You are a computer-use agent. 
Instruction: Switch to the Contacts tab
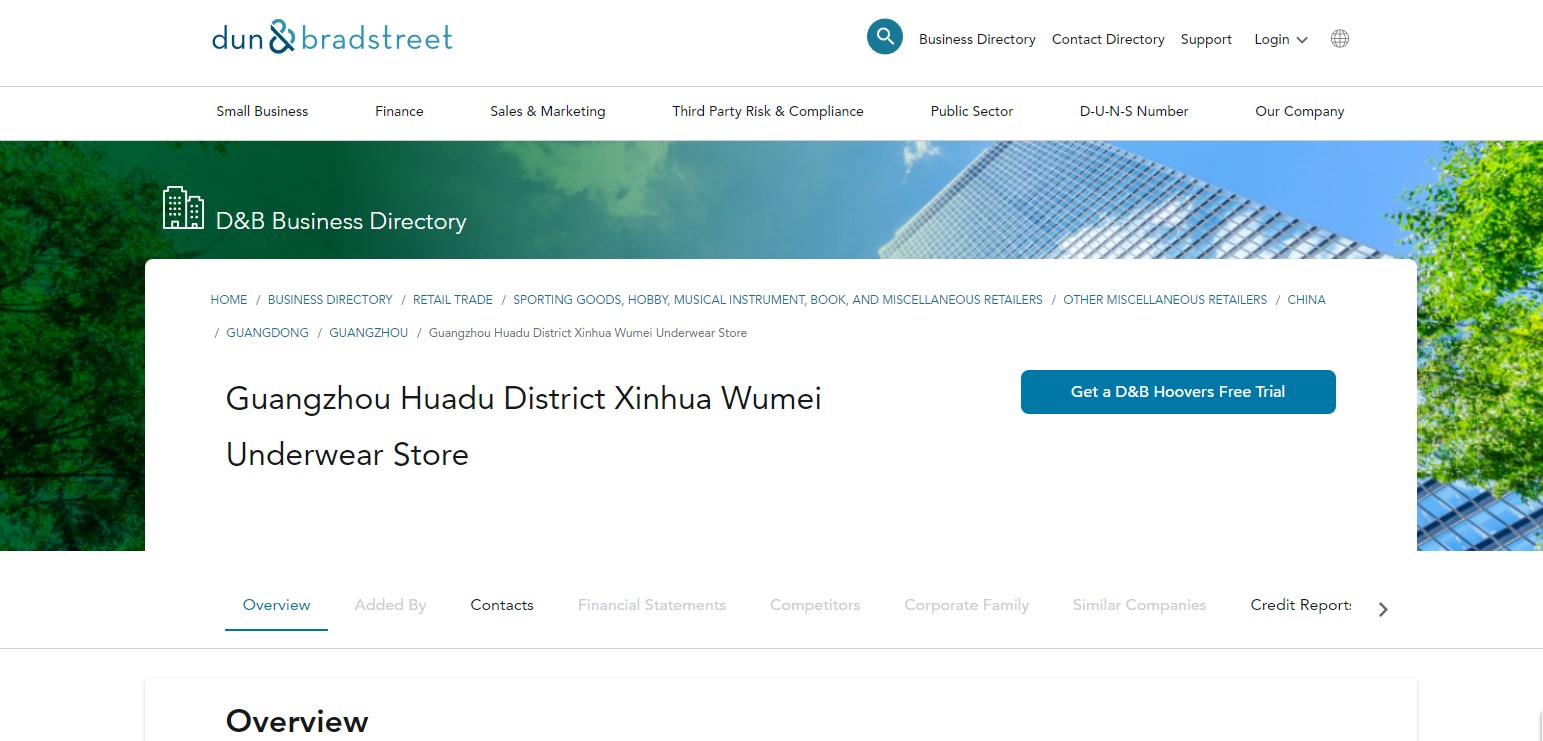click(x=502, y=605)
